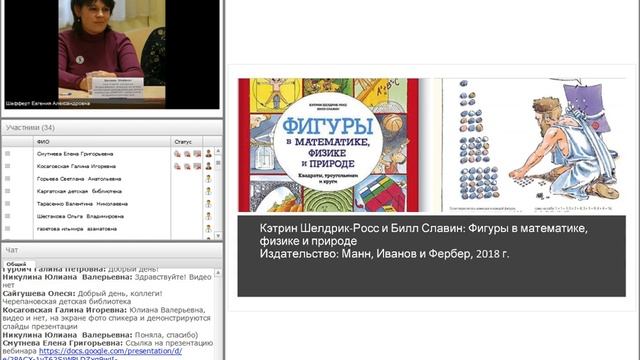Click the Участники (34) panel header
Viewport: 640px width, 360px height.
tap(112, 128)
